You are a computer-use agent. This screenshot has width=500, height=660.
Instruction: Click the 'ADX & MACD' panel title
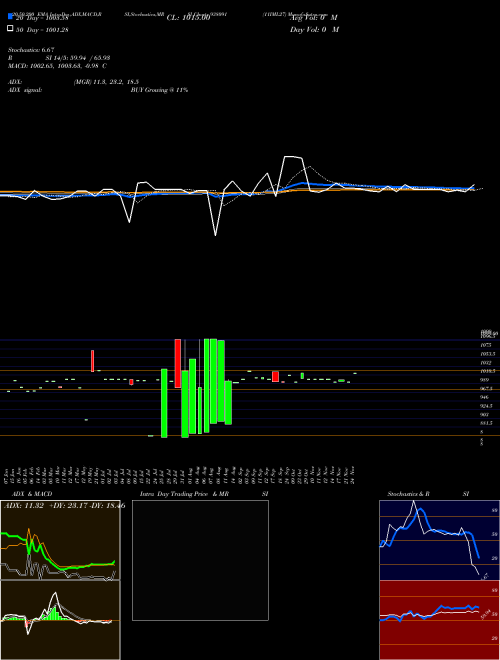pyautogui.click(x=32, y=494)
